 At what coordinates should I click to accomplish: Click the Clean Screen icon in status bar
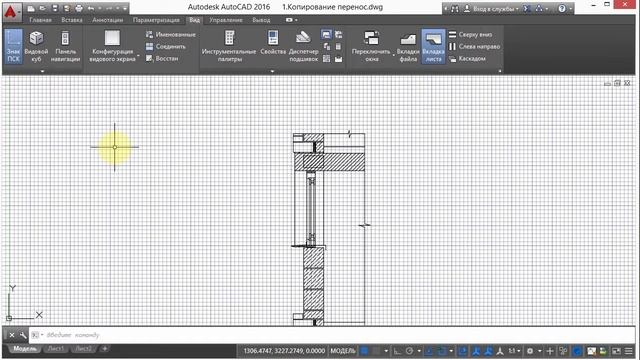[x=616, y=351]
